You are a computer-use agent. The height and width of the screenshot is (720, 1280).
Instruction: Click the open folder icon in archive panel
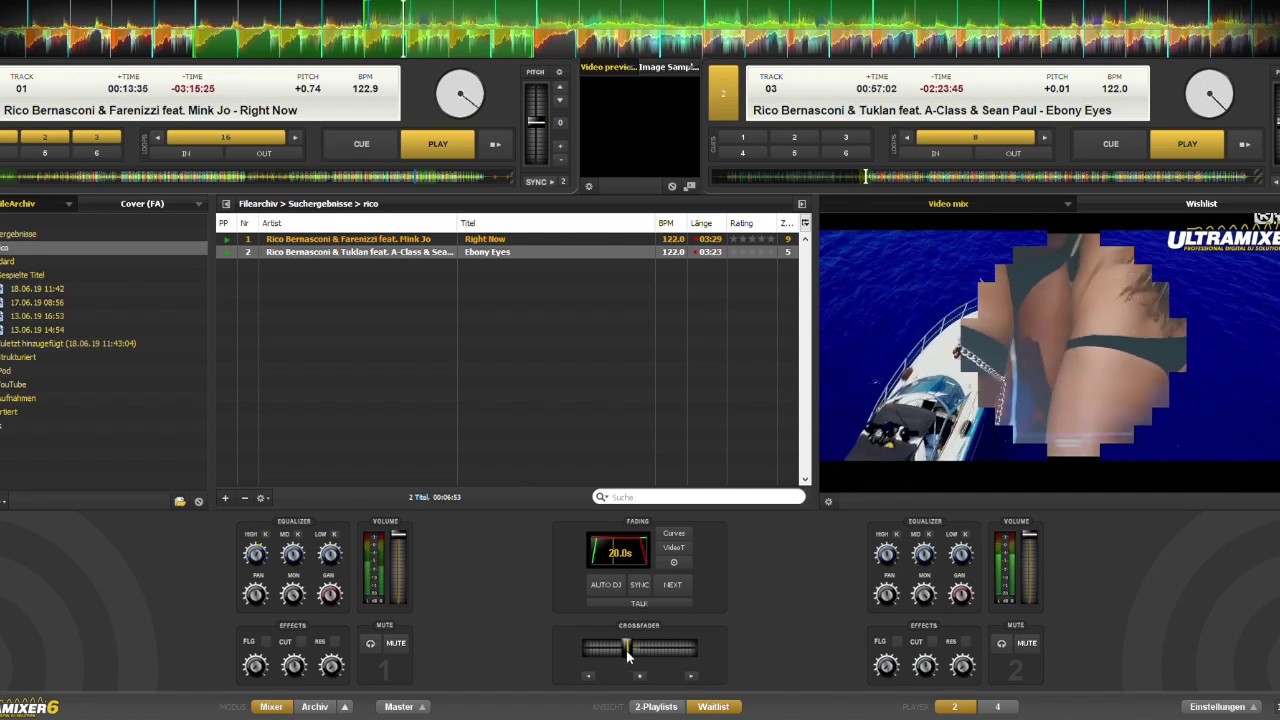[x=180, y=501]
